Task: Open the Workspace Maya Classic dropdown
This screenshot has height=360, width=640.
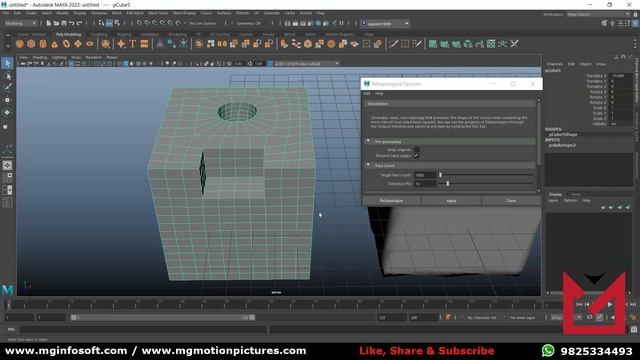Action: tap(598, 14)
